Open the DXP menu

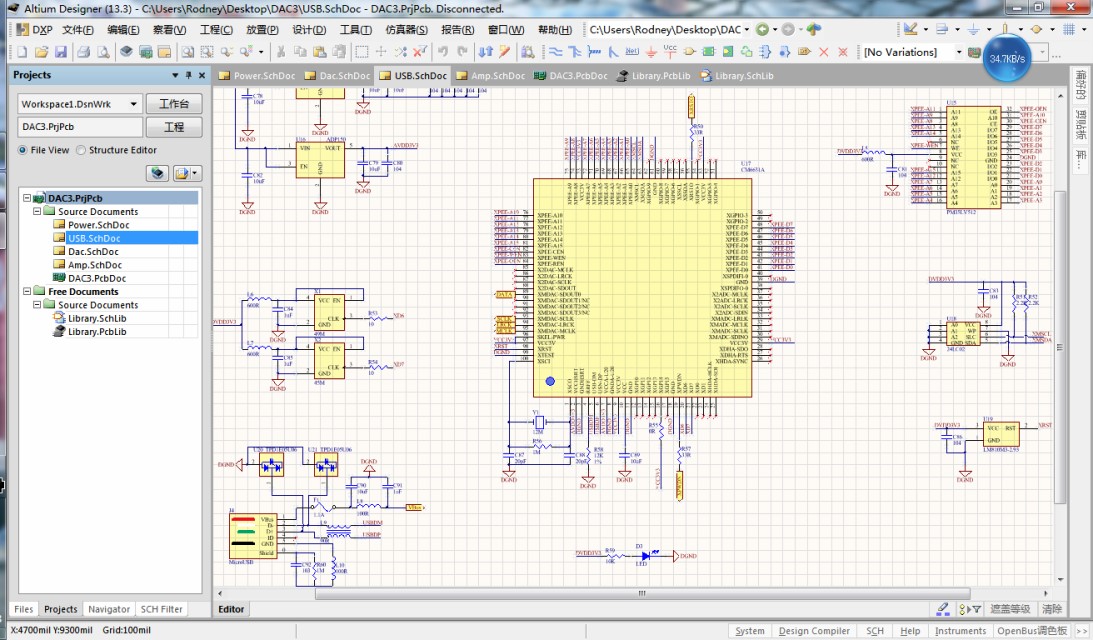34,29
